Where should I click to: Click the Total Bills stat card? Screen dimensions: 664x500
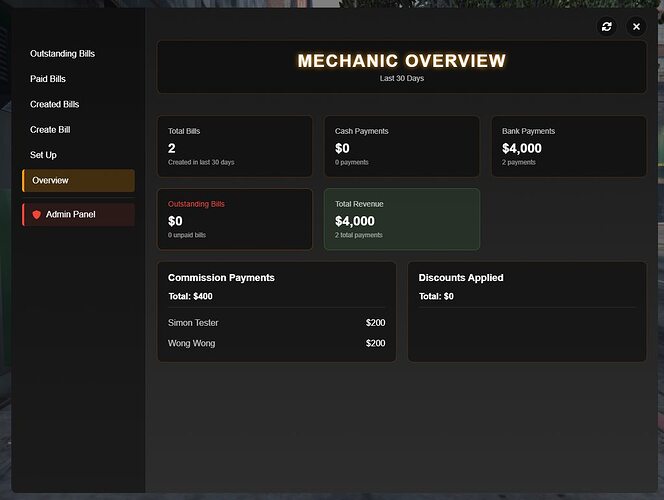(235, 146)
